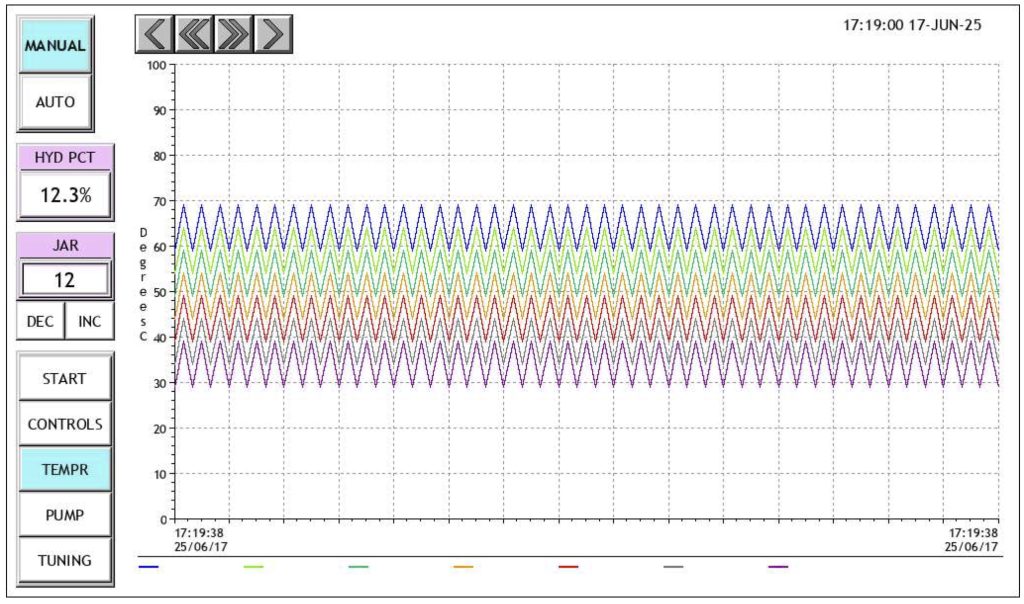
Task: Click the double right arrow fast-forward icon
Action: 234,35
